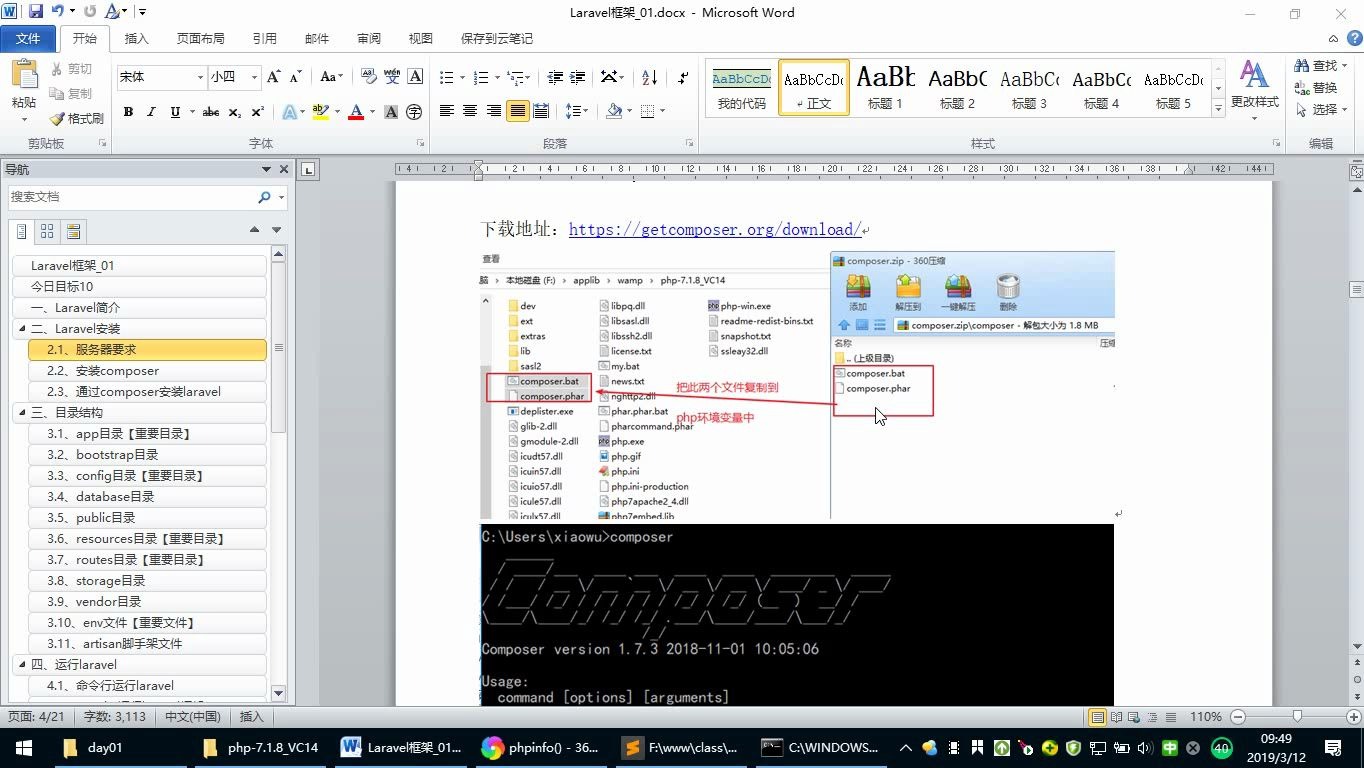Open the Windows Start menu
This screenshot has width=1364, height=768.
23,747
